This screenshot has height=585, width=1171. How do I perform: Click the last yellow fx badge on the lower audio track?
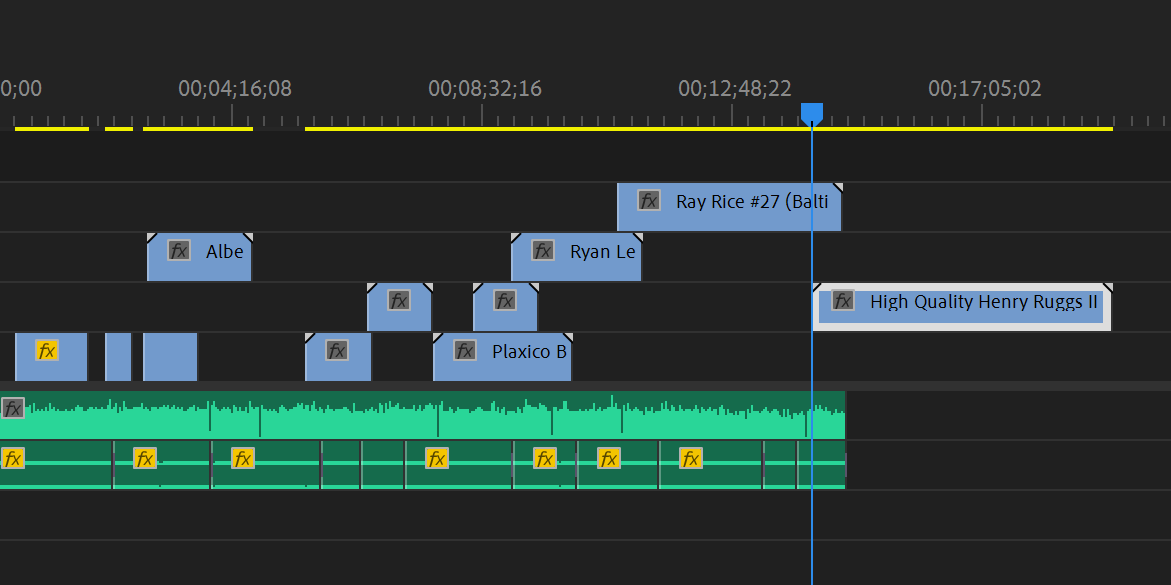tap(691, 458)
